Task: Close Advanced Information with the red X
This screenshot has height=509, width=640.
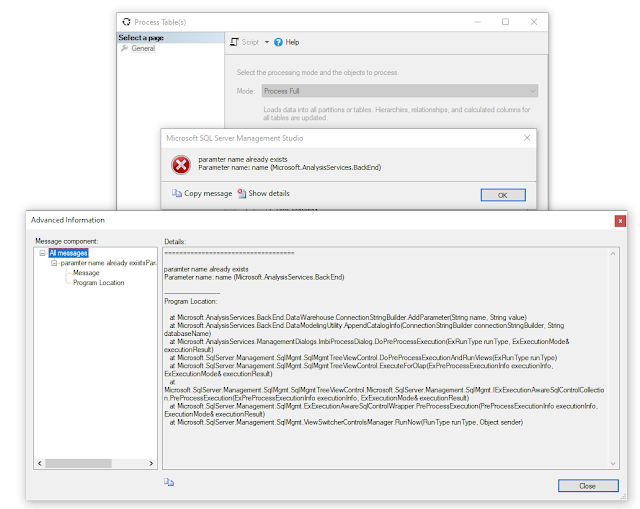Action: pyautogui.click(x=620, y=221)
